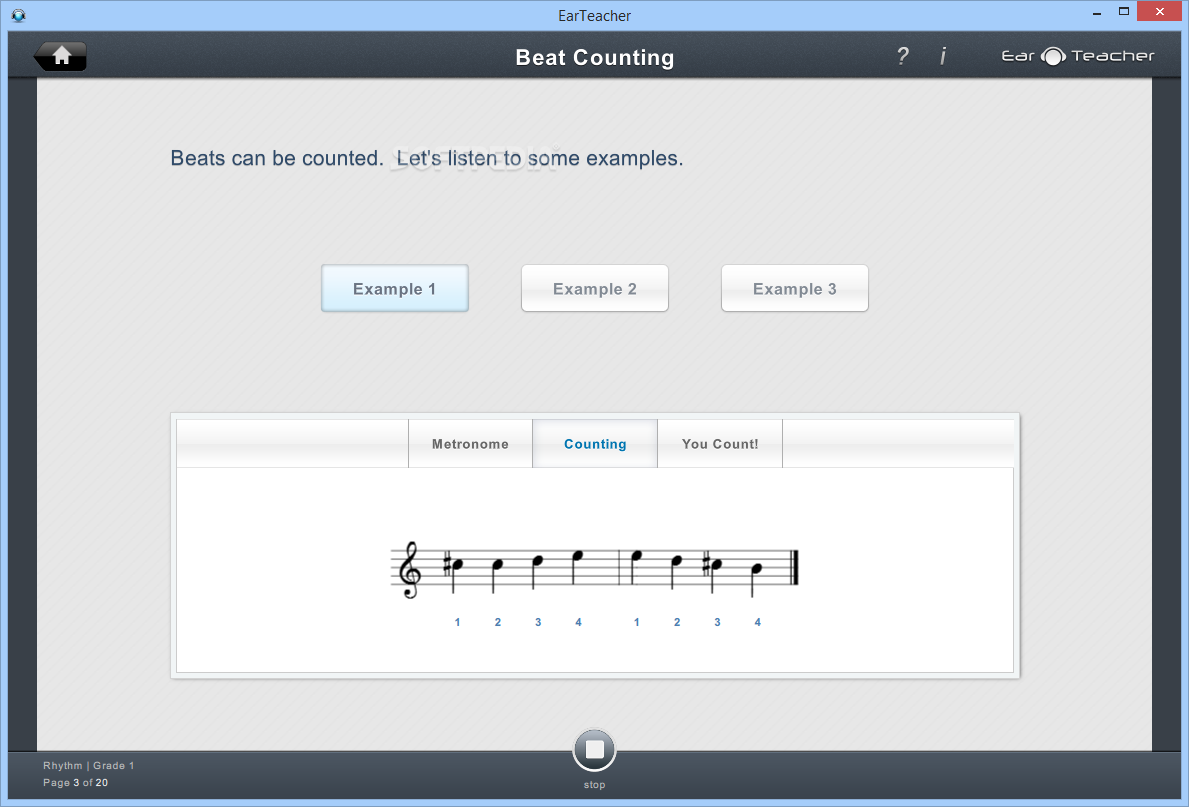The image size is (1189, 807).
Task: Open the info "i" icon
Action: 943,56
